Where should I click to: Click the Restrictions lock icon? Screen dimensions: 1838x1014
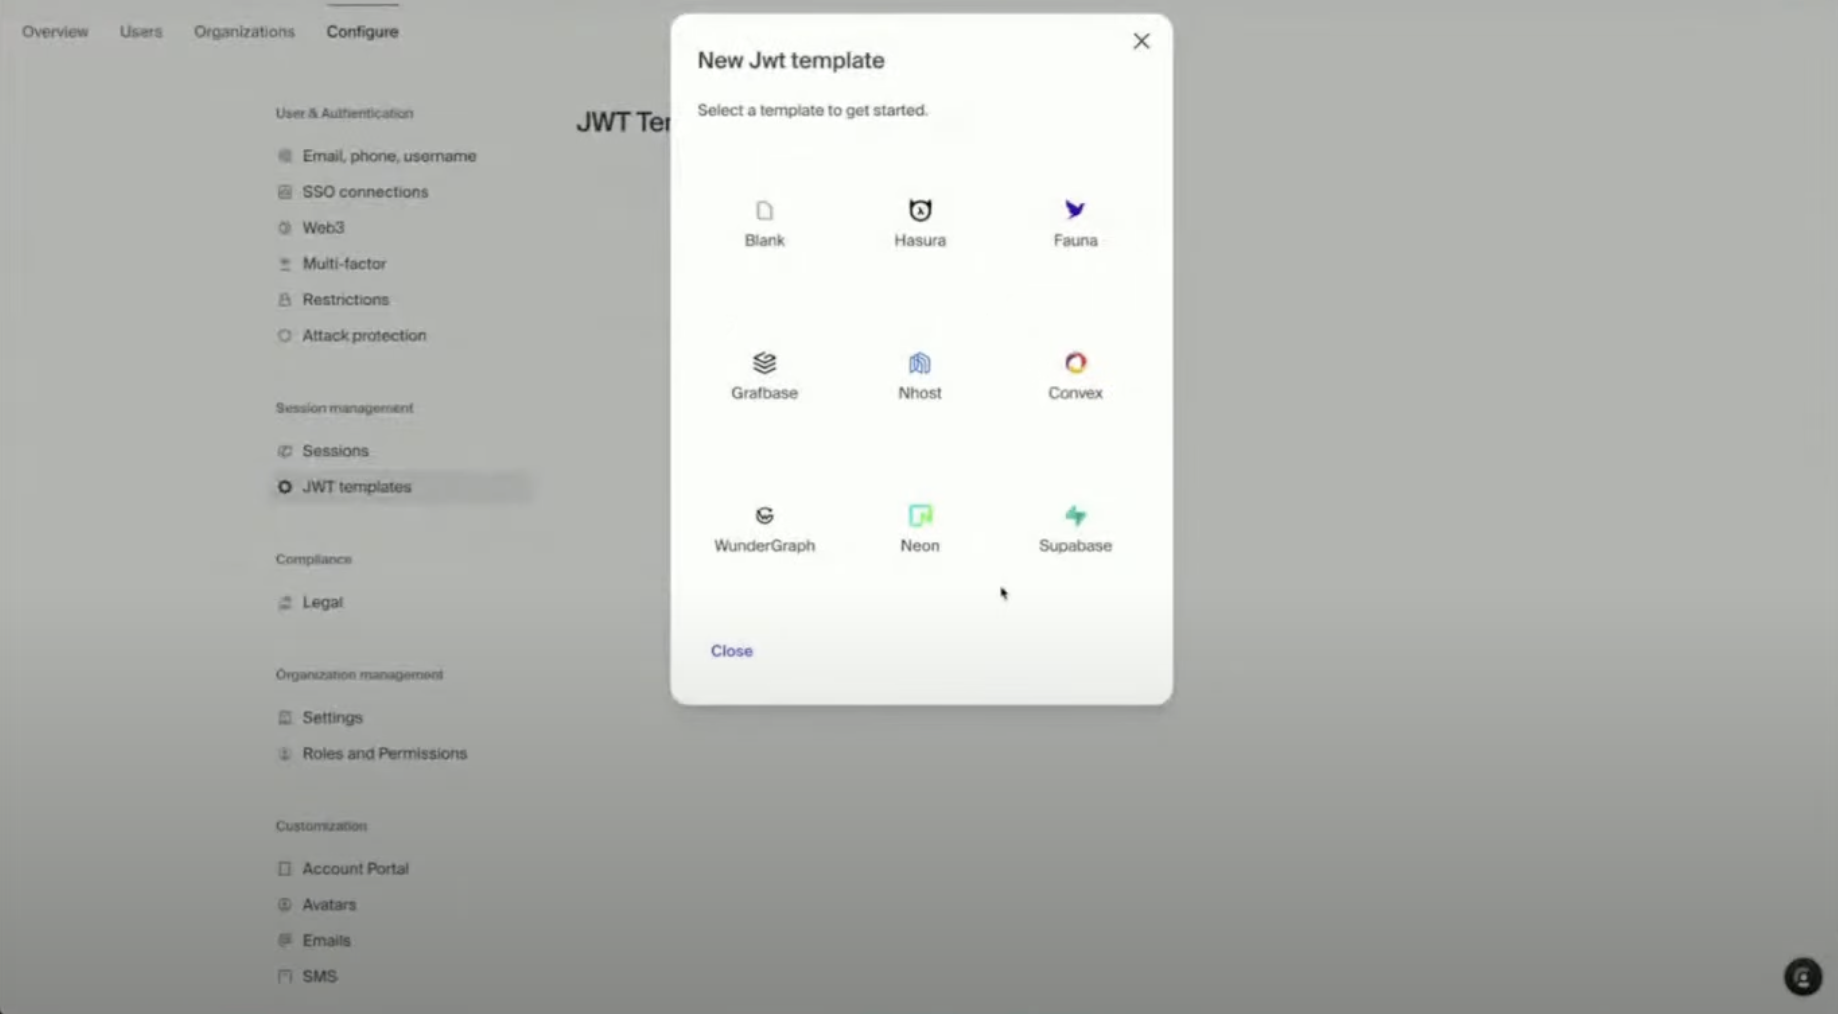click(285, 300)
